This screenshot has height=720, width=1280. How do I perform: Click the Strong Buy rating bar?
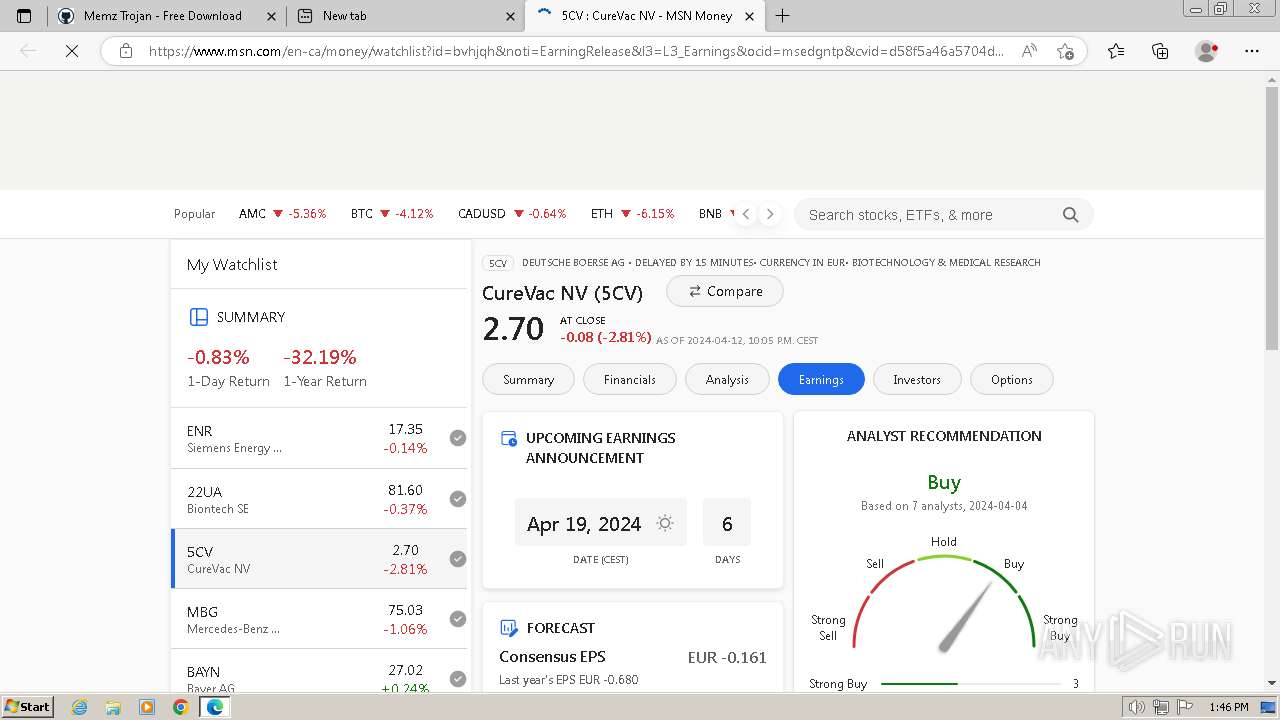click(969, 684)
